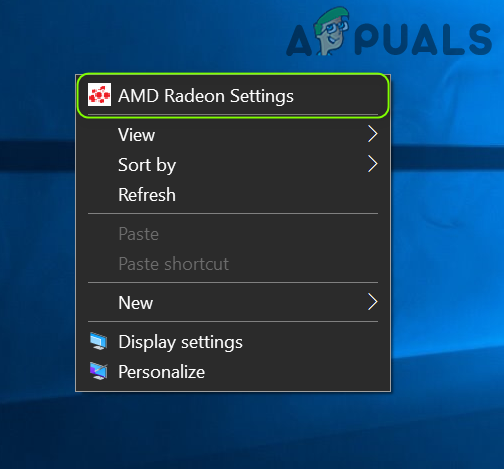Click the red AMD Radeon icon
Image resolution: width=504 pixels, height=469 pixels.
(x=99, y=95)
